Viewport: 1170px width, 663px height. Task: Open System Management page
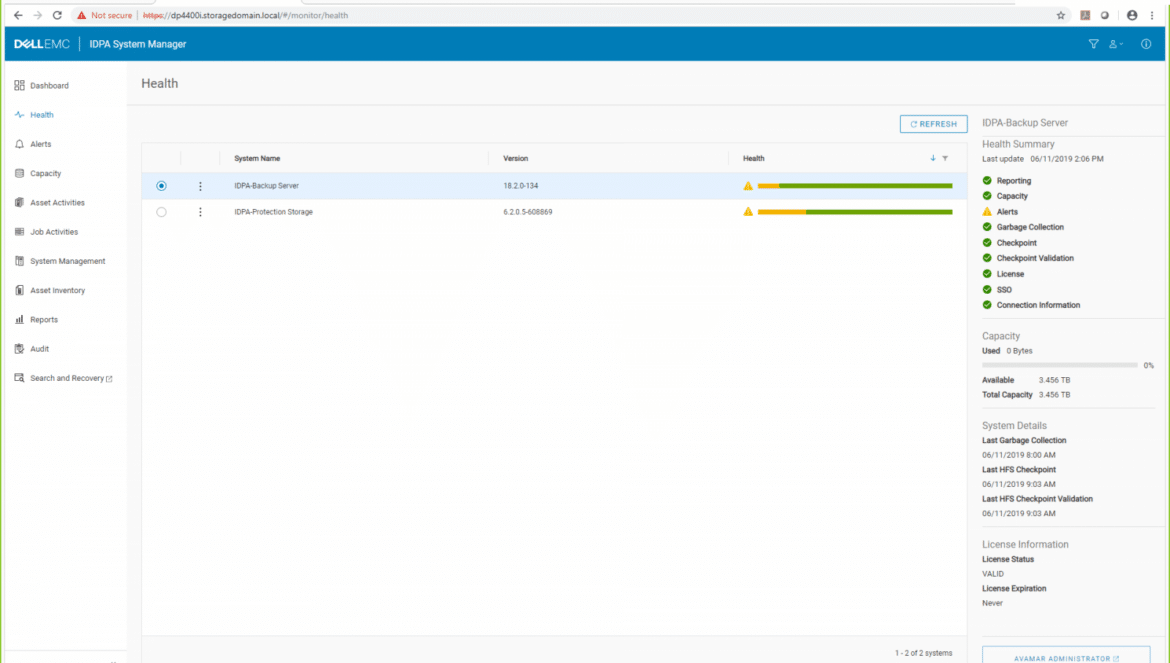pos(68,261)
